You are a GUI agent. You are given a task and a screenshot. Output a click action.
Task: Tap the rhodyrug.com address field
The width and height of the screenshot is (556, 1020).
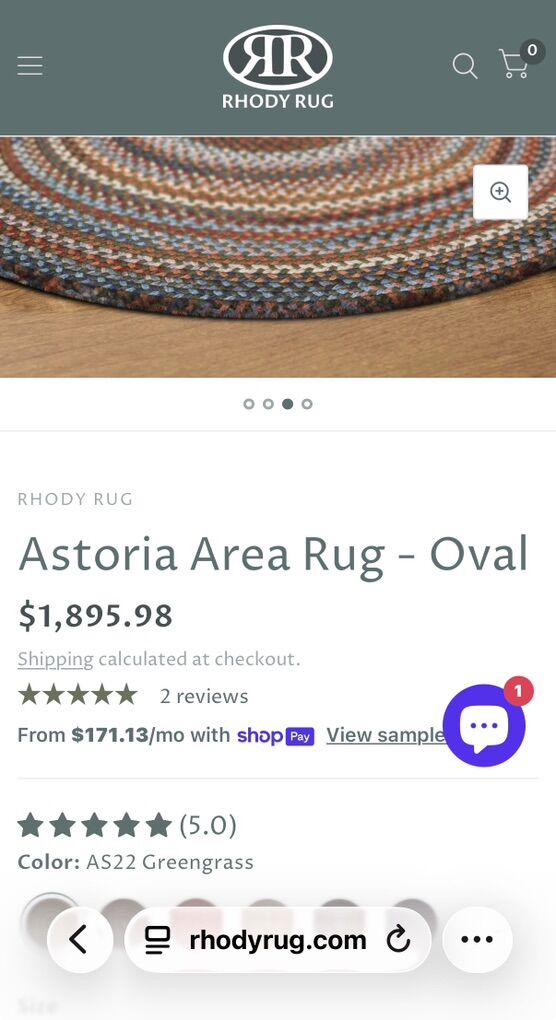278,940
